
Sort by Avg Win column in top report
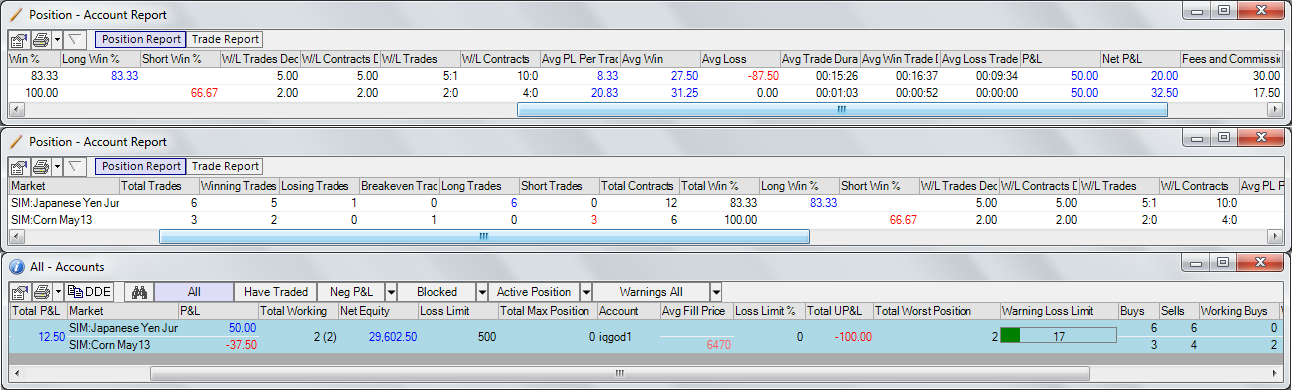pos(660,59)
